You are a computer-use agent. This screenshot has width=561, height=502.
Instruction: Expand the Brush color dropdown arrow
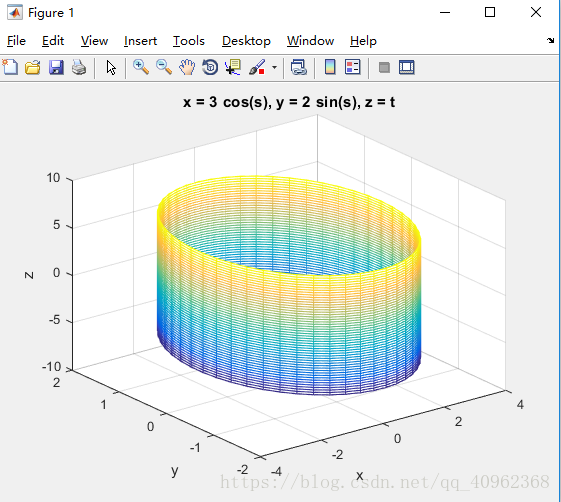pos(274,67)
